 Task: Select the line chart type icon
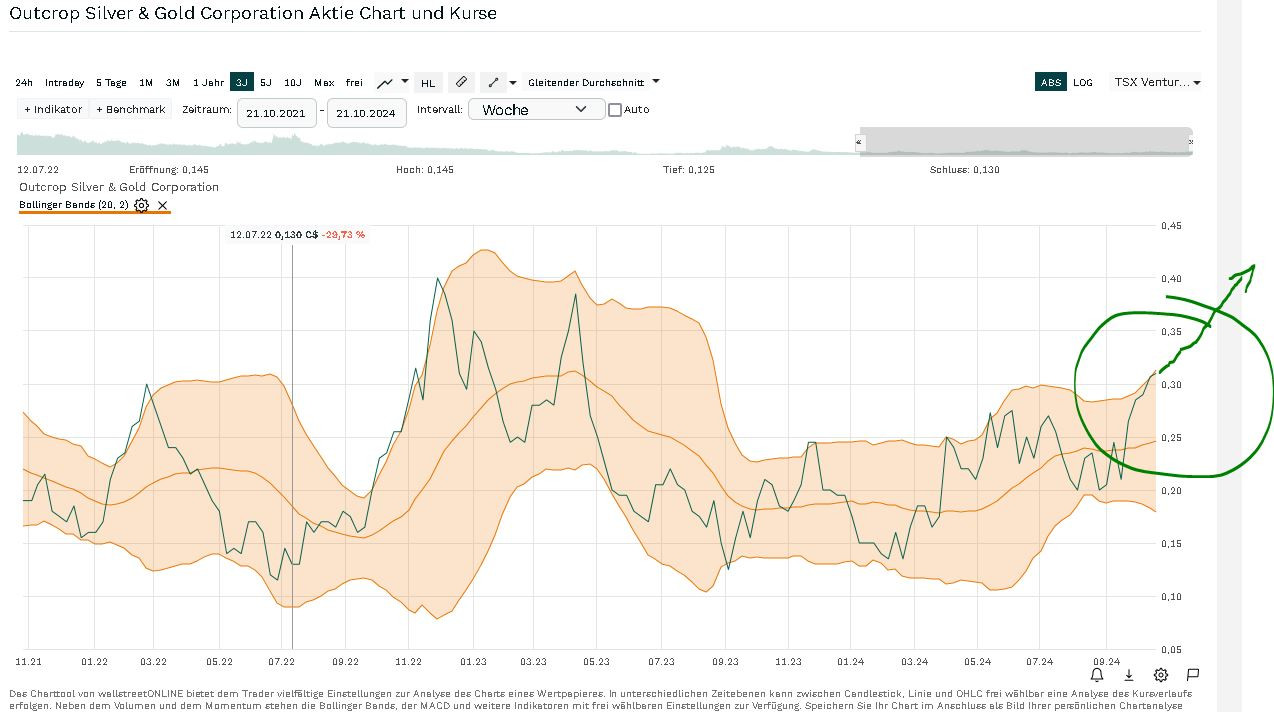pos(384,83)
